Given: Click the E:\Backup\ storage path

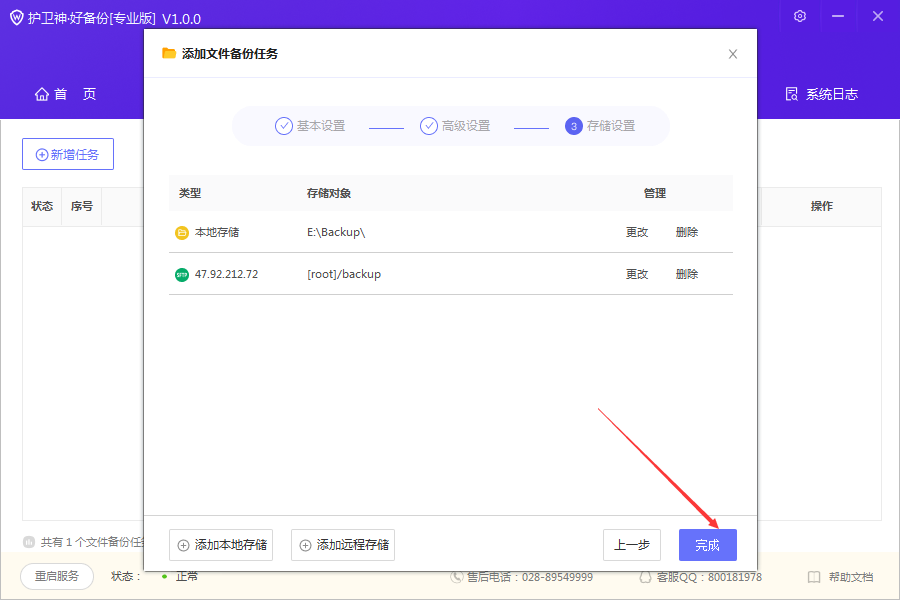Looking at the screenshot, I should pos(336,232).
